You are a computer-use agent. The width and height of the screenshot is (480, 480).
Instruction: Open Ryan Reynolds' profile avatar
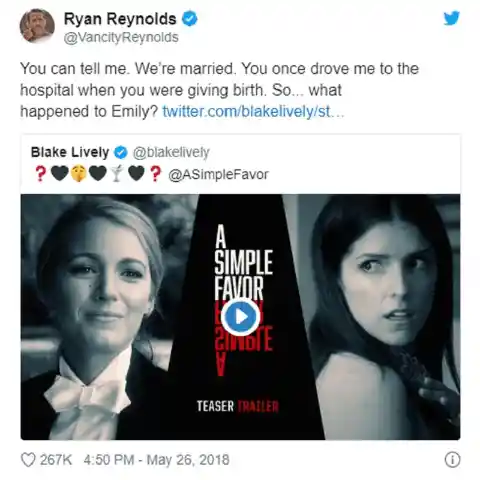click(37, 26)
